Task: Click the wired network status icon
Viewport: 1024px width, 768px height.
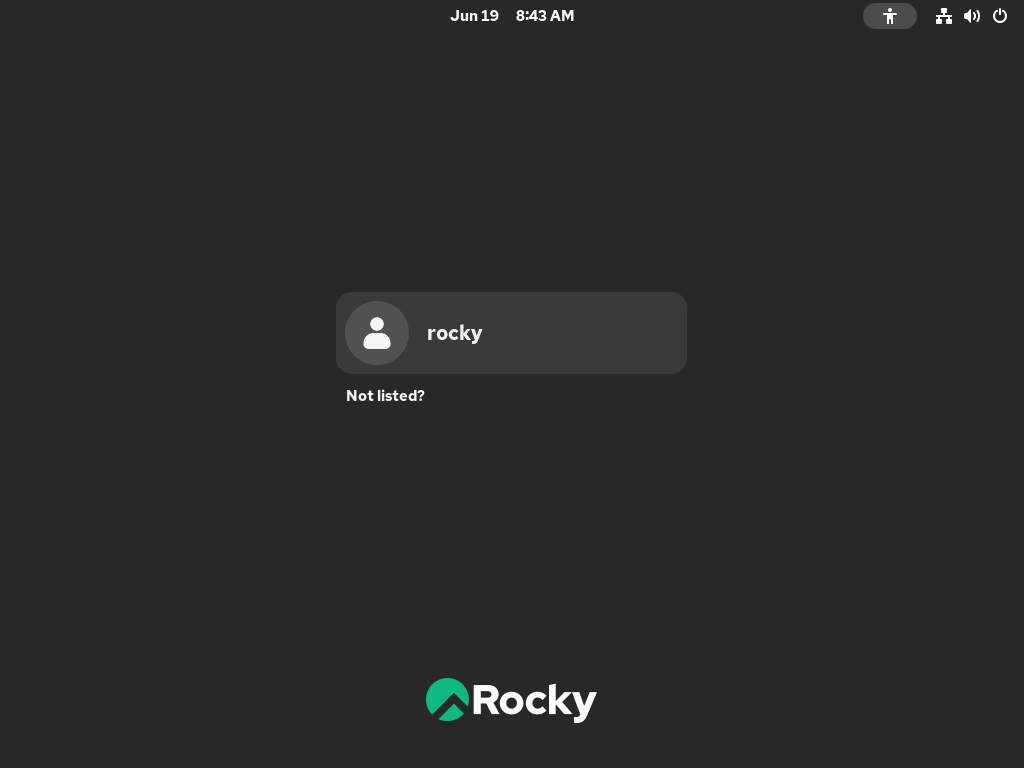Action: [x=943, y=16]
